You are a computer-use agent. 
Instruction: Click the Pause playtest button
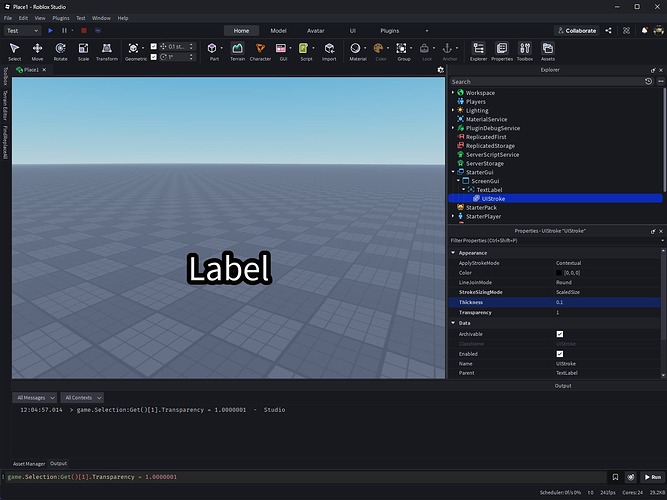[x=64, y=31]
